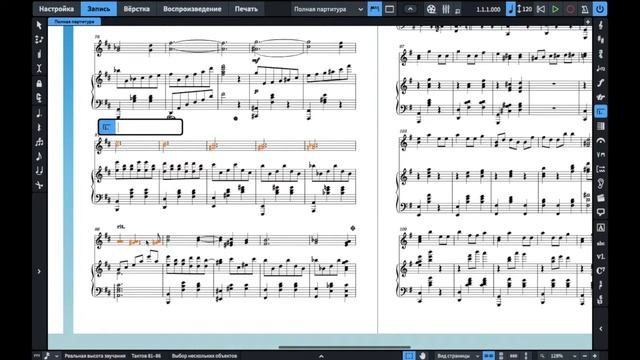This screenshot has height=360, width=640.
Task: Select the Запись (Write) mode tab
Action: [99, 9]
